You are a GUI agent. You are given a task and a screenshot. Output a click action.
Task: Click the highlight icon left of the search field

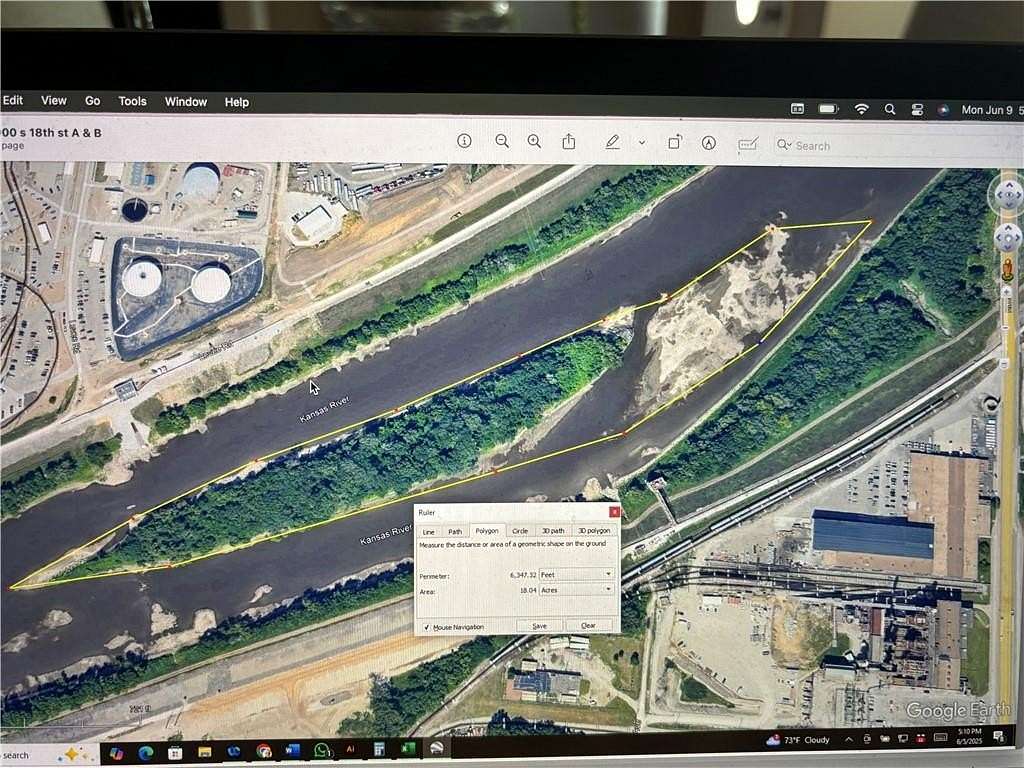pos(747,146)
